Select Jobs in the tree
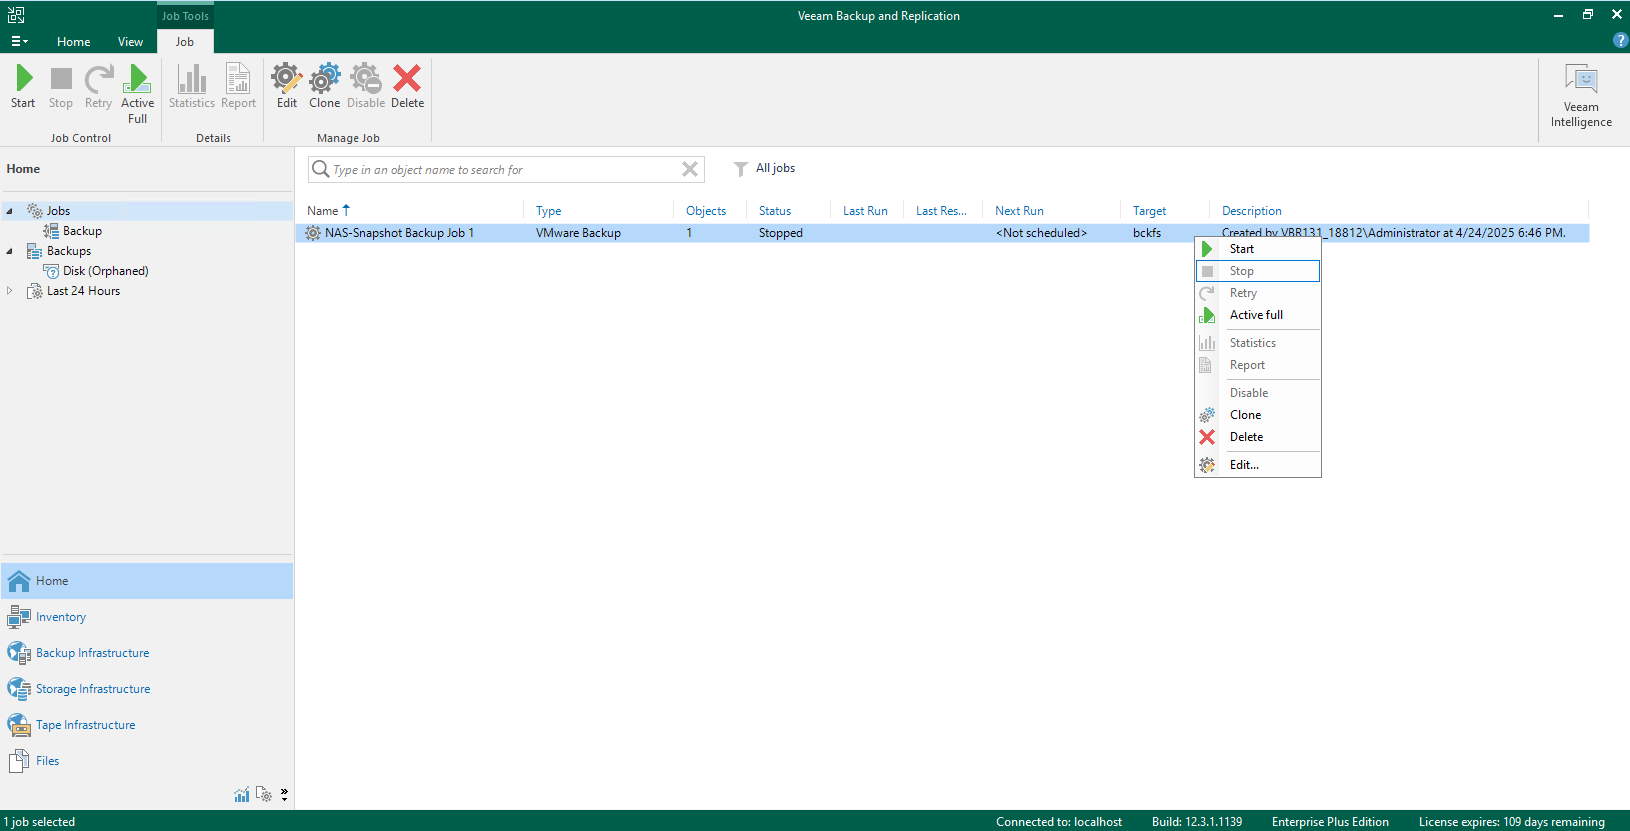The image size is (1630, 831). 58,211
